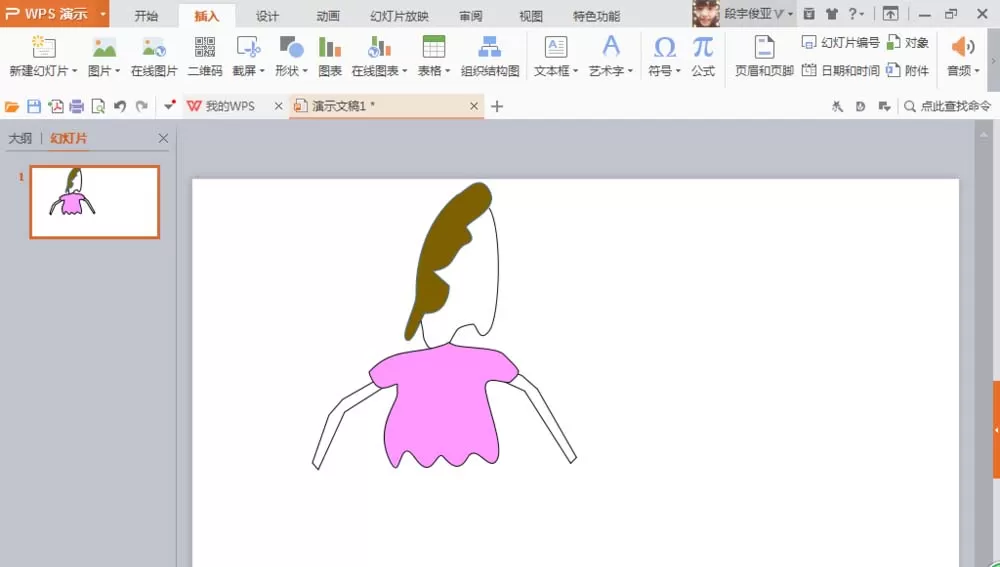1000x567 pixels.
Task: Expand the New Slide dropdown arrow
Action: (x=75, y=71)
